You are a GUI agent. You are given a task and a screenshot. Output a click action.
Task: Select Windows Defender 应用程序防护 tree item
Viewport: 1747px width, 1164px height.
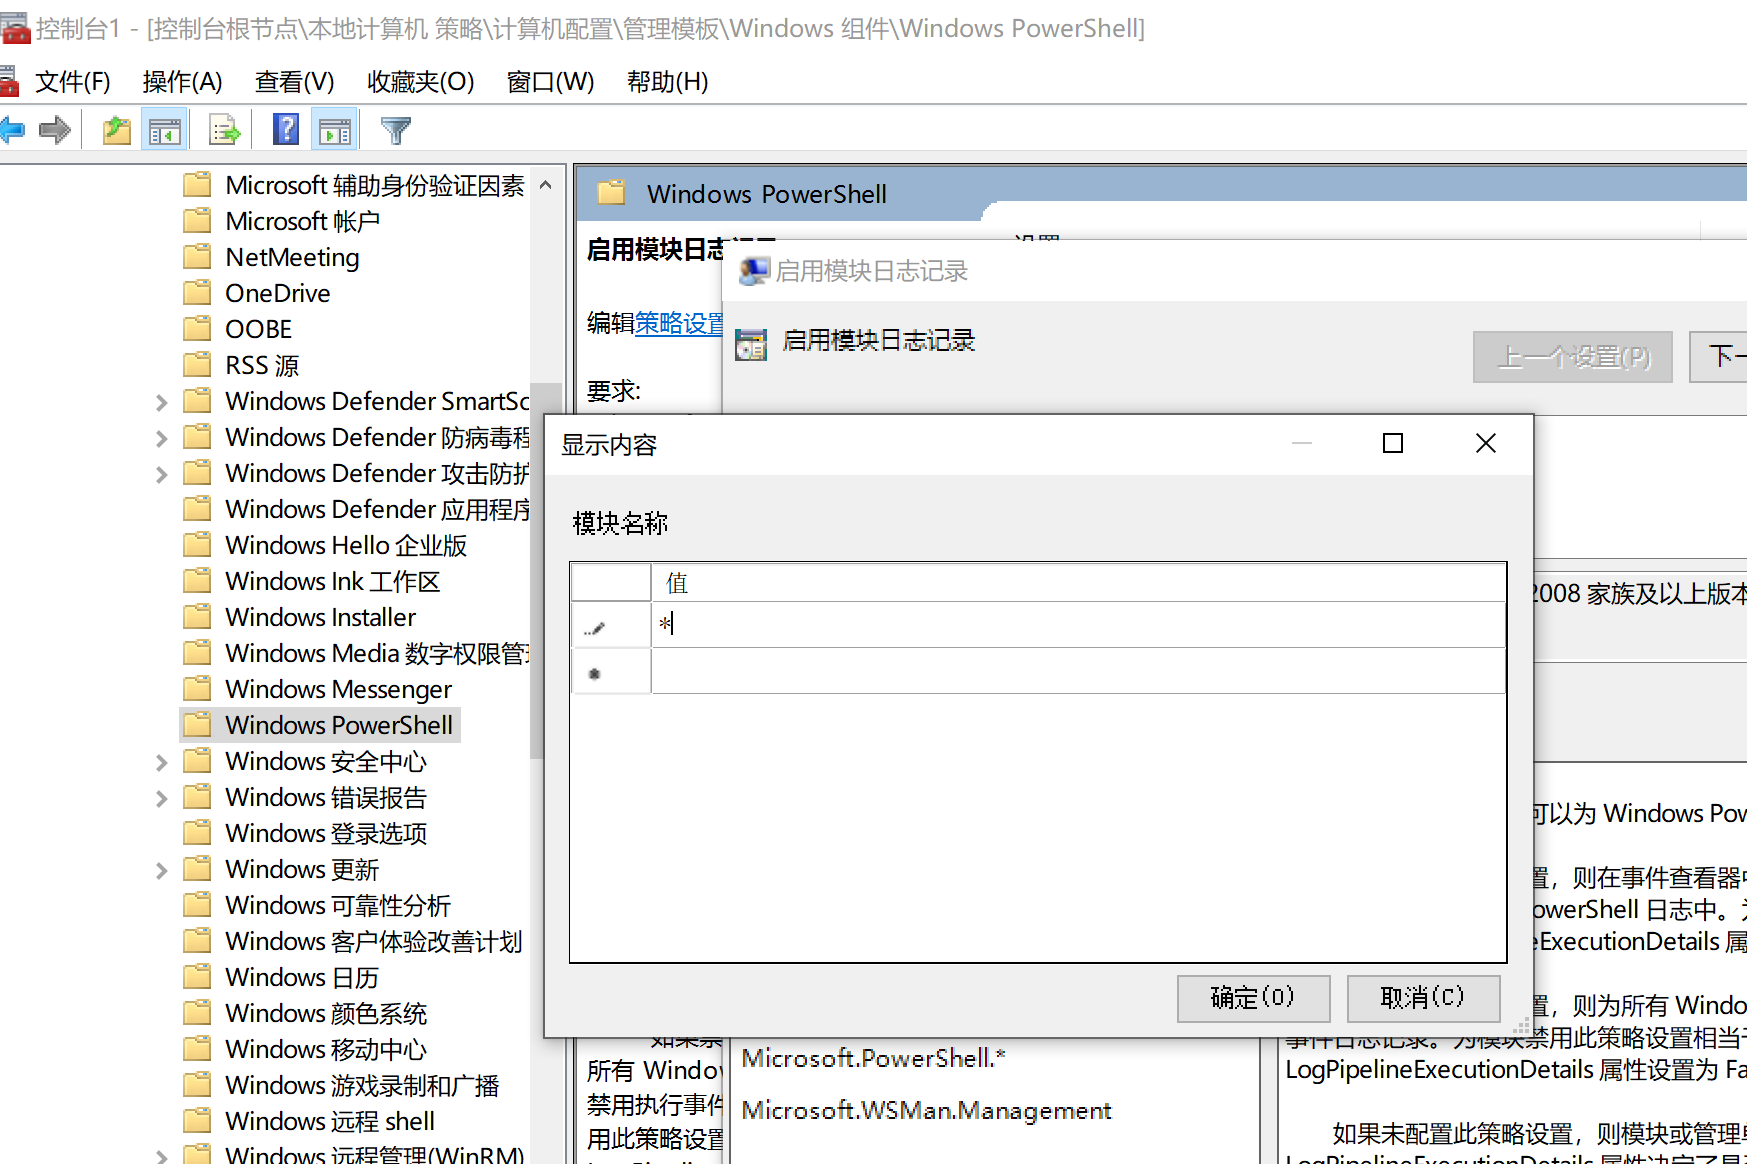tap(377, 509)
